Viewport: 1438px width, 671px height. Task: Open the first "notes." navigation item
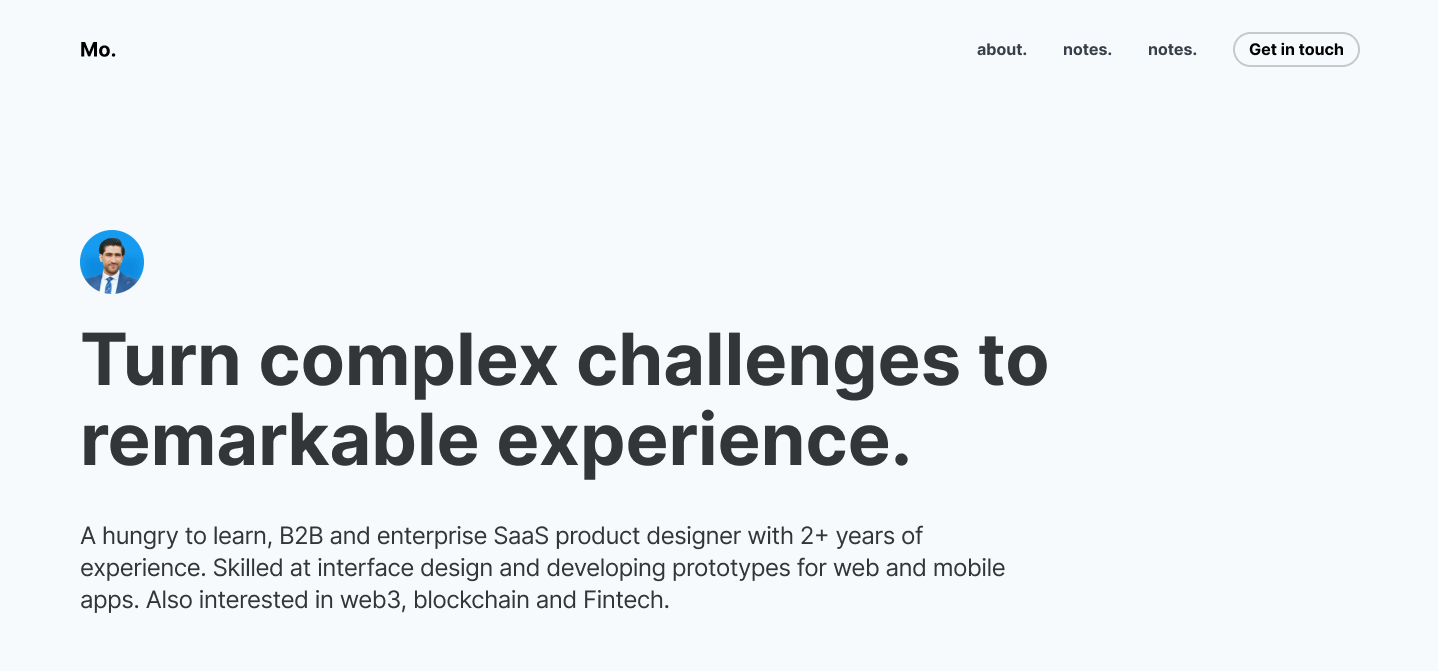(x=1086, y=49)
